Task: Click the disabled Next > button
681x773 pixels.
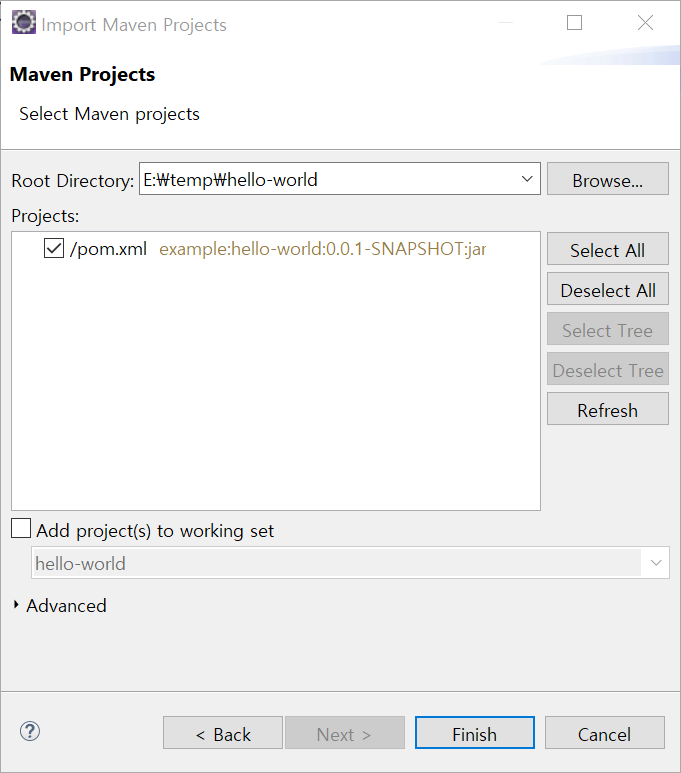Action: pos(344,733)
